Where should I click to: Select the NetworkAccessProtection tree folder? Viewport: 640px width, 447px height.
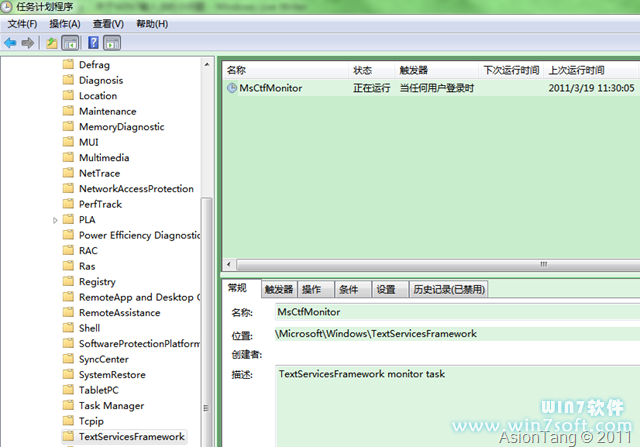(x=136, y=189)
